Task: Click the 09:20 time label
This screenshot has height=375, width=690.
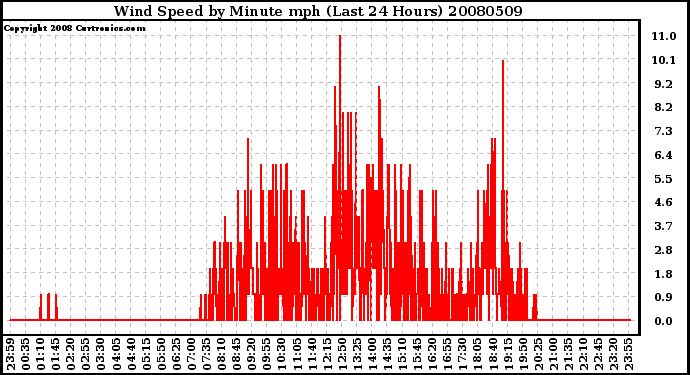Action: (x=252, y=354)
